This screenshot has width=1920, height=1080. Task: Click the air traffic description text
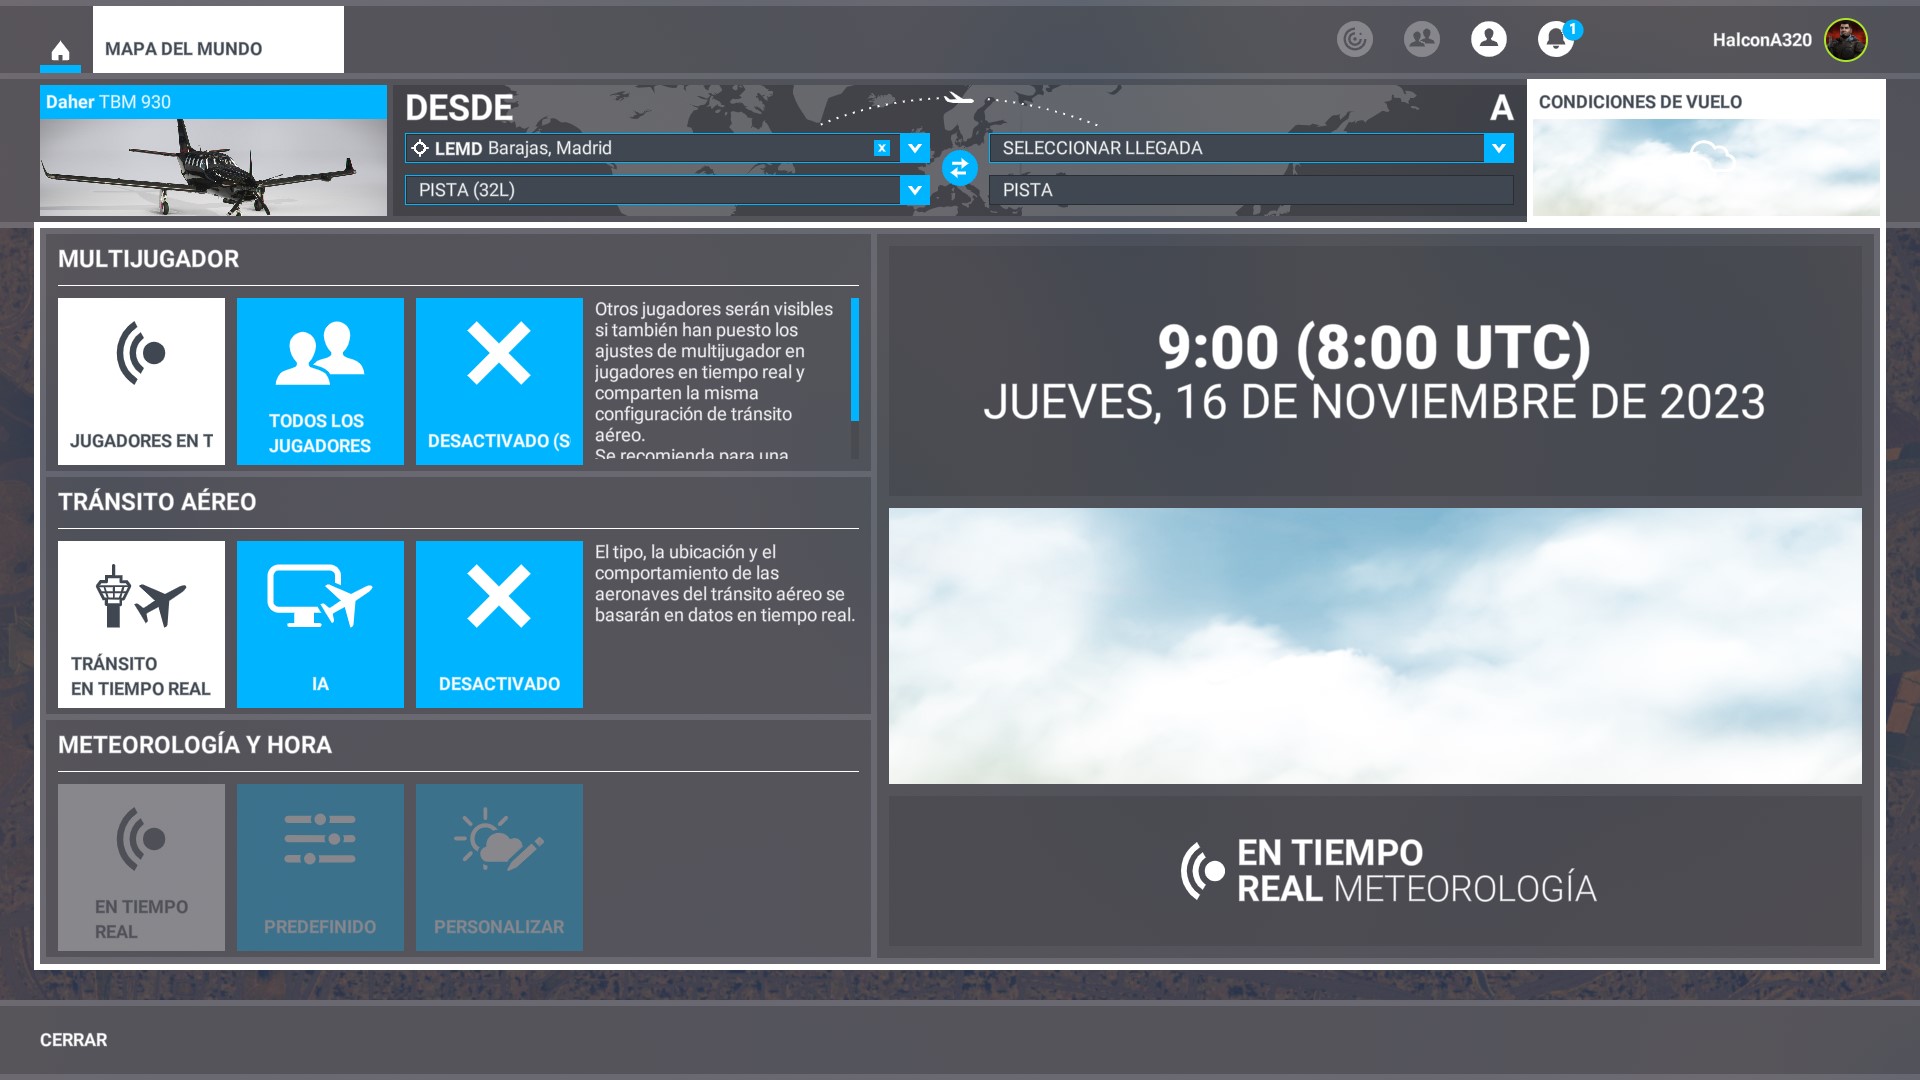[724, 584]
